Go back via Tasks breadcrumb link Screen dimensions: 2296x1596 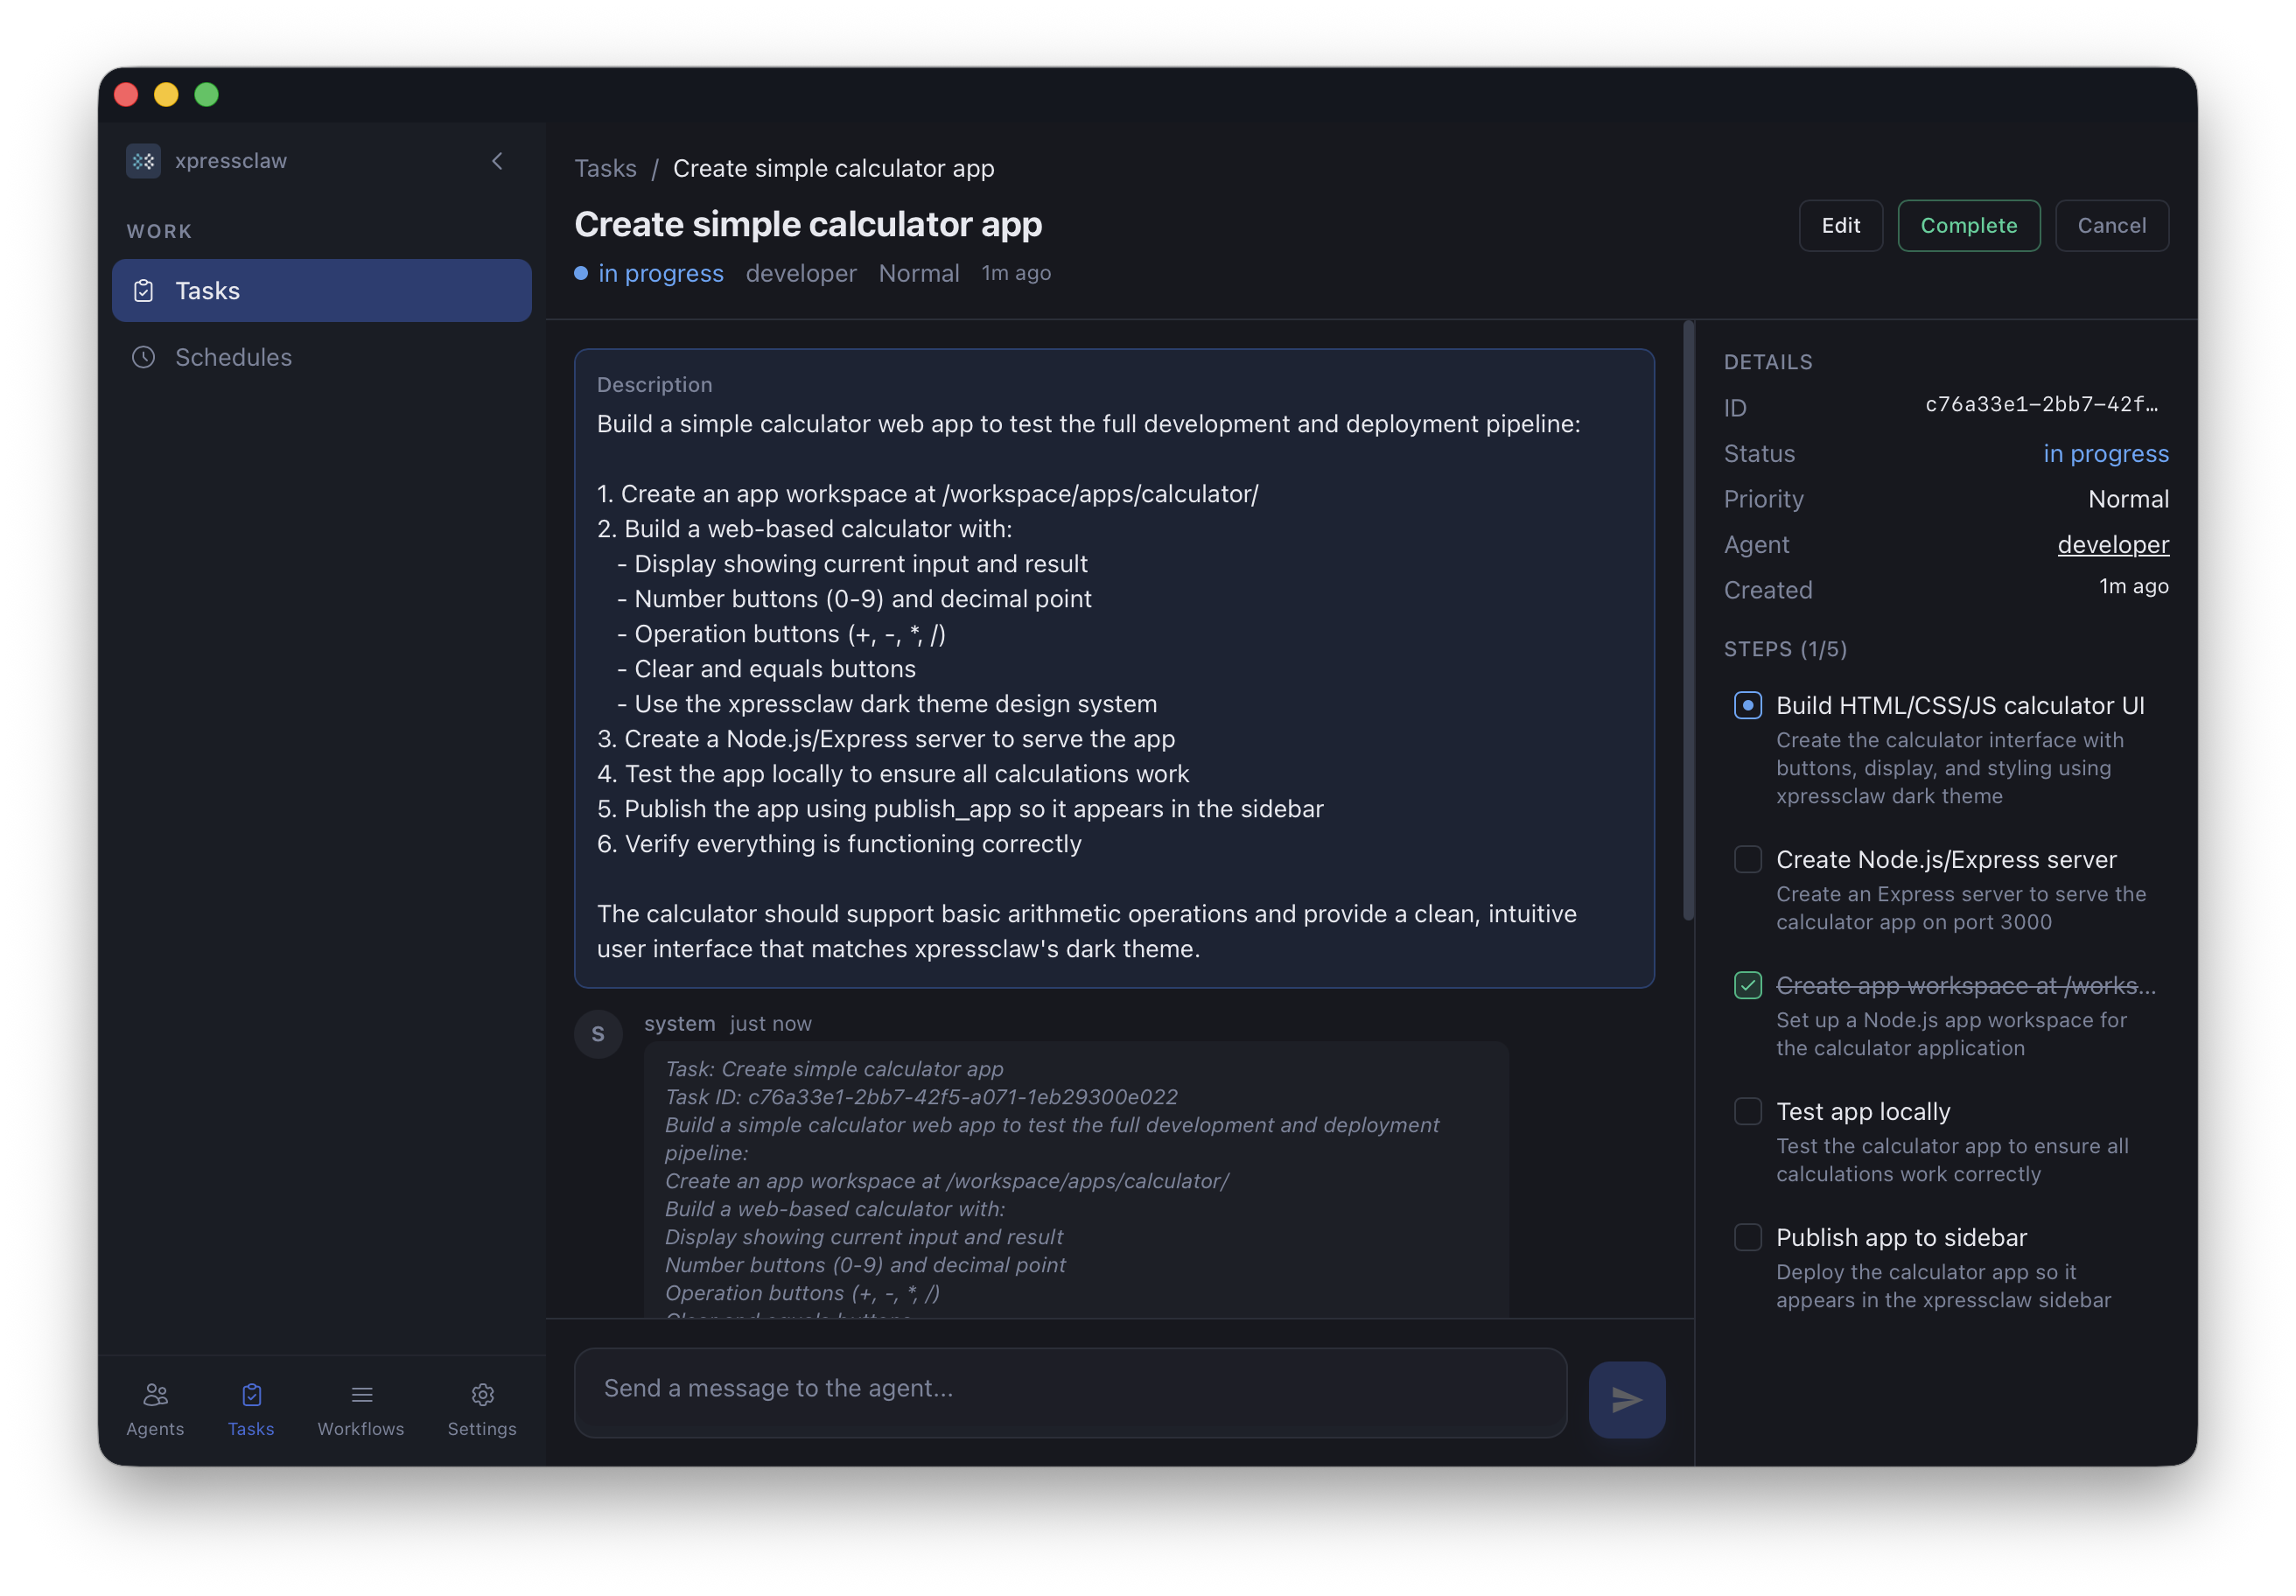coord(605,168)
